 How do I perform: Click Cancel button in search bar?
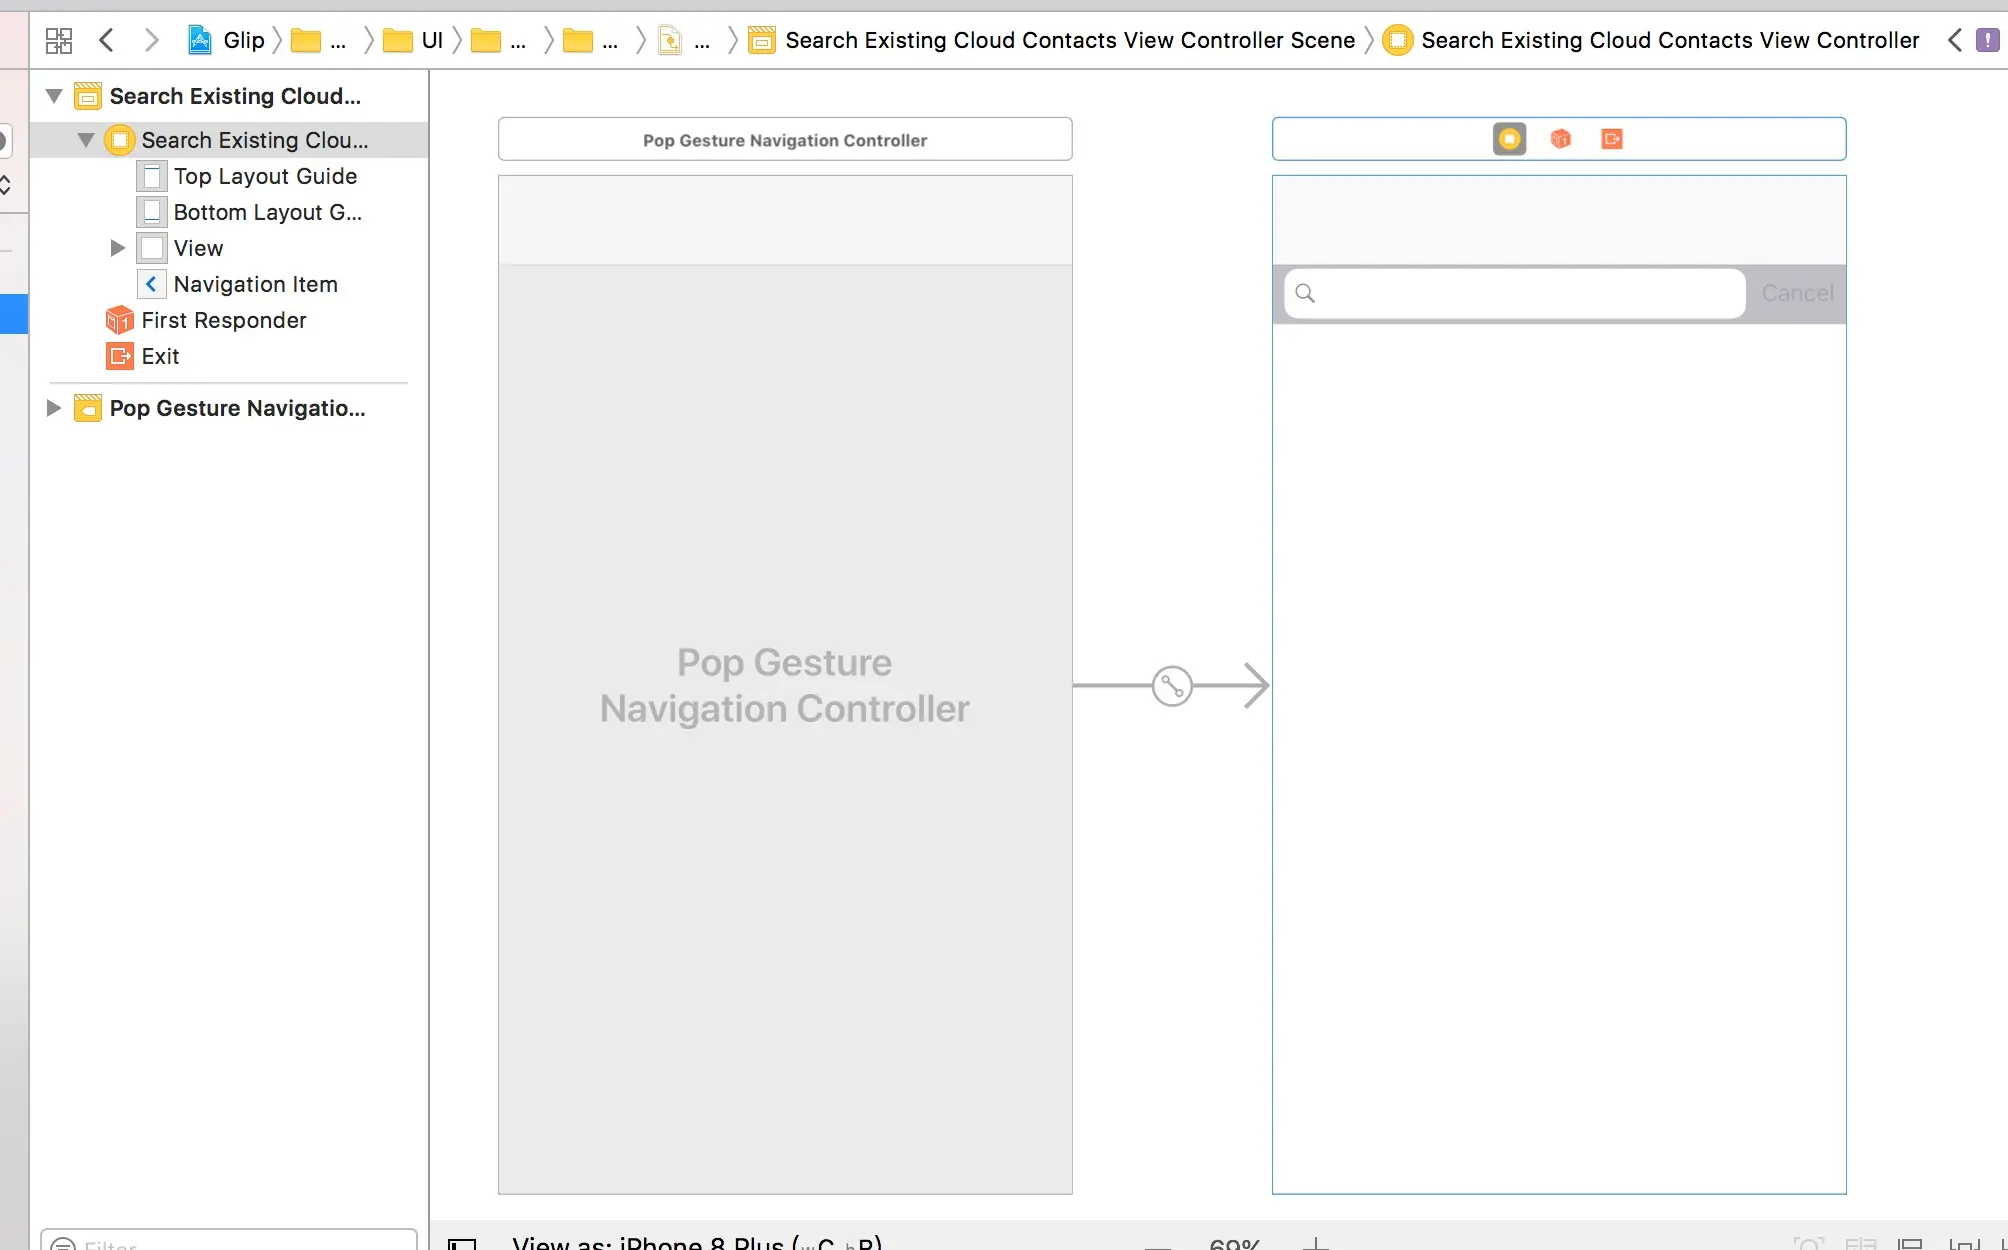click(x=1797, y=293)
